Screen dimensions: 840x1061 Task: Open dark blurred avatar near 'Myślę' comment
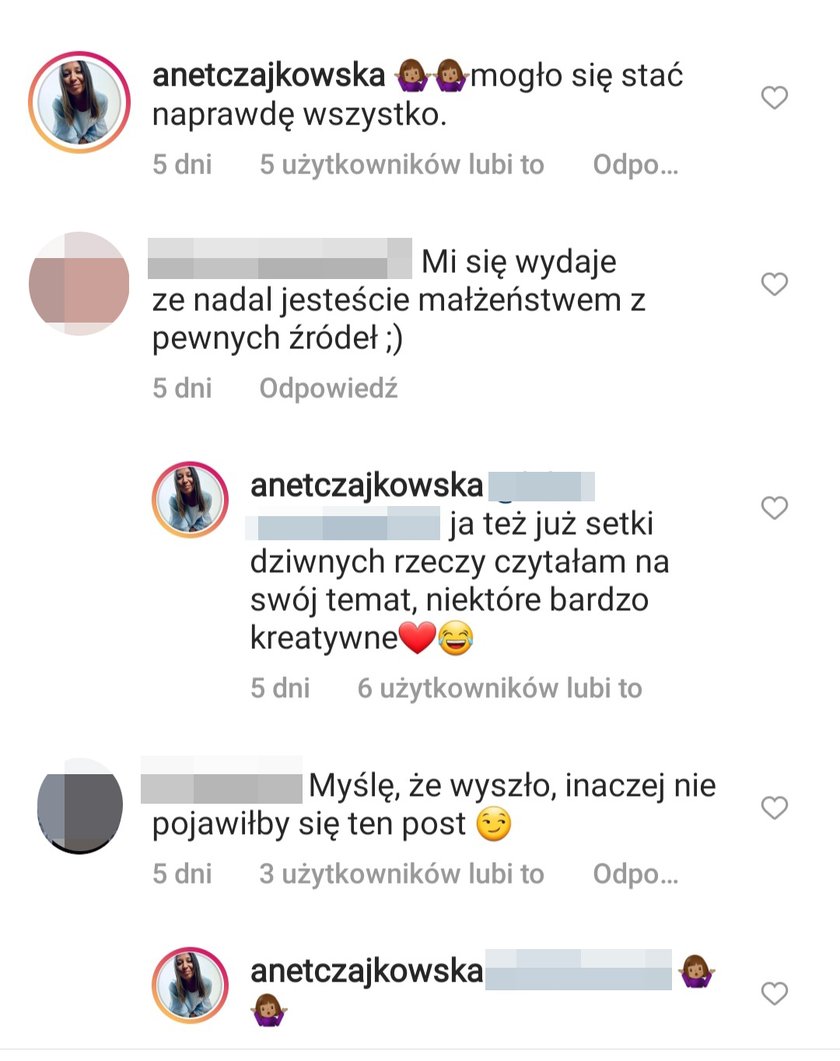(79, 807)
